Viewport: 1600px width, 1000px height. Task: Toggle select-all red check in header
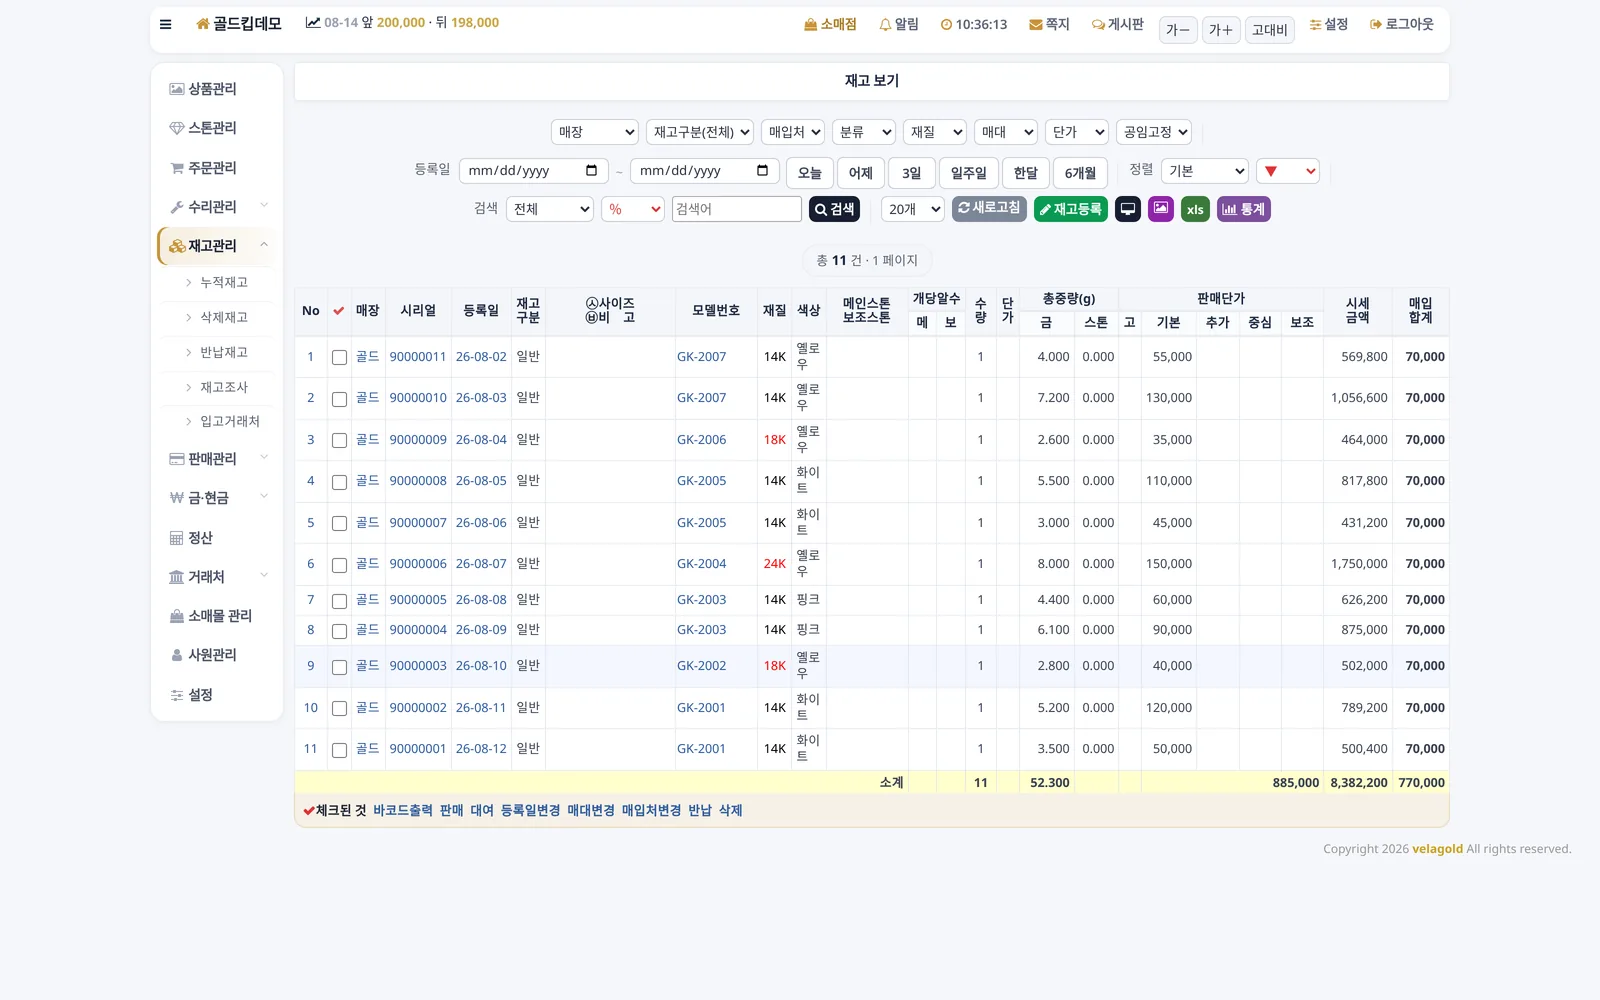pyautogui.click(x=339, y=311)
